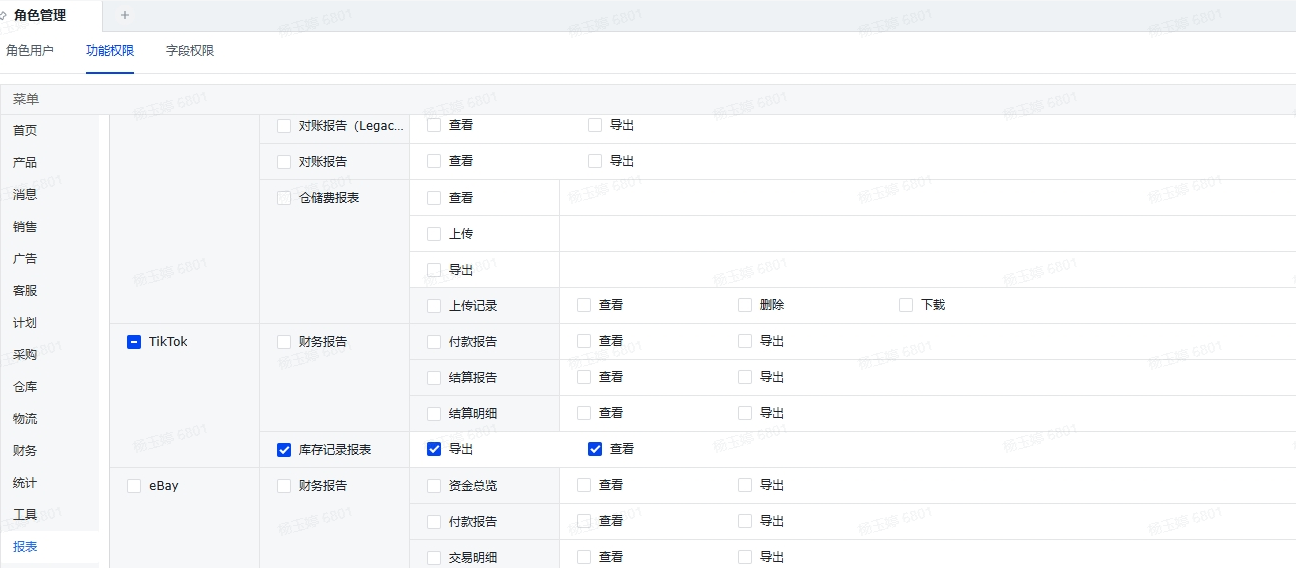Open the 字段权限 tab
Screen dimensions: 1296x568
pyautogui.click(x=190, y=50)
